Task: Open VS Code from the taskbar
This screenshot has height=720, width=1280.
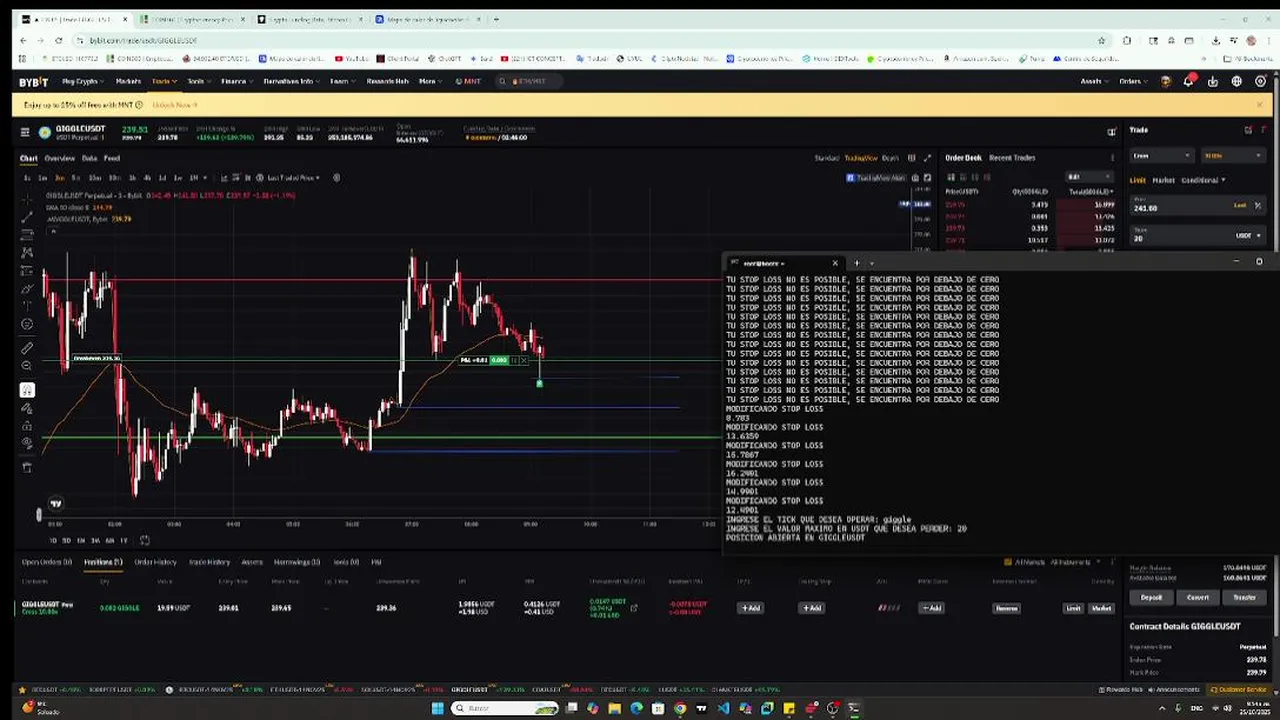Action: (723, 708)
